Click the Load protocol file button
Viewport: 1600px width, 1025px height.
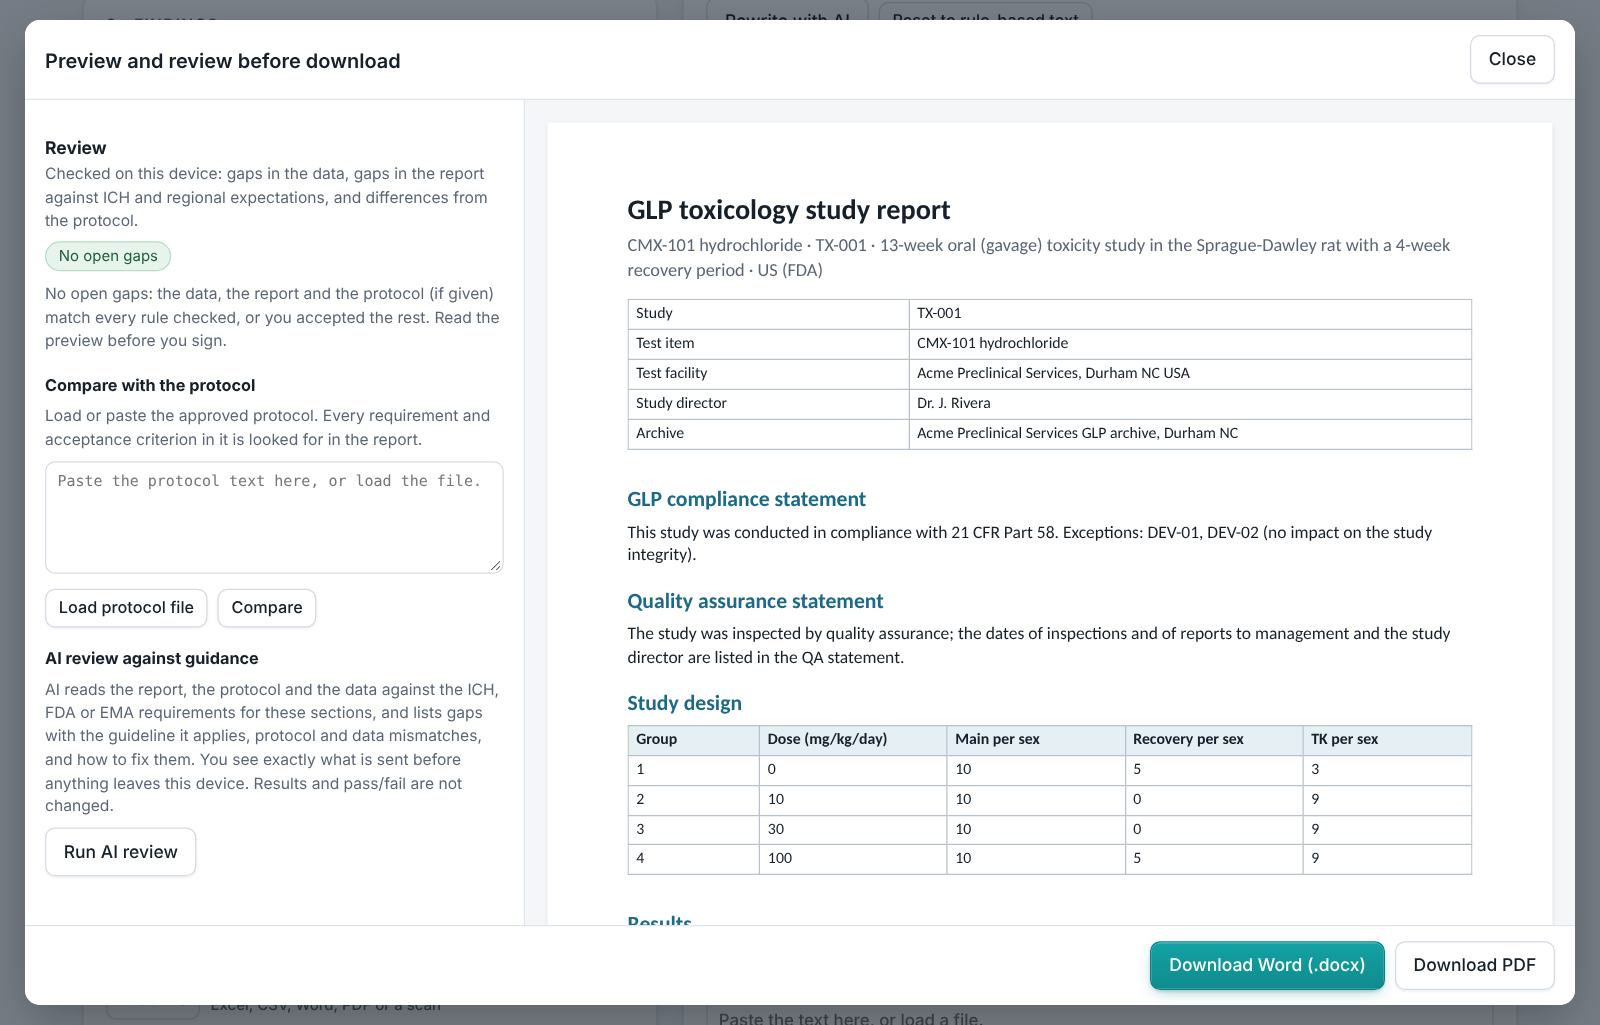click(126, 608)
